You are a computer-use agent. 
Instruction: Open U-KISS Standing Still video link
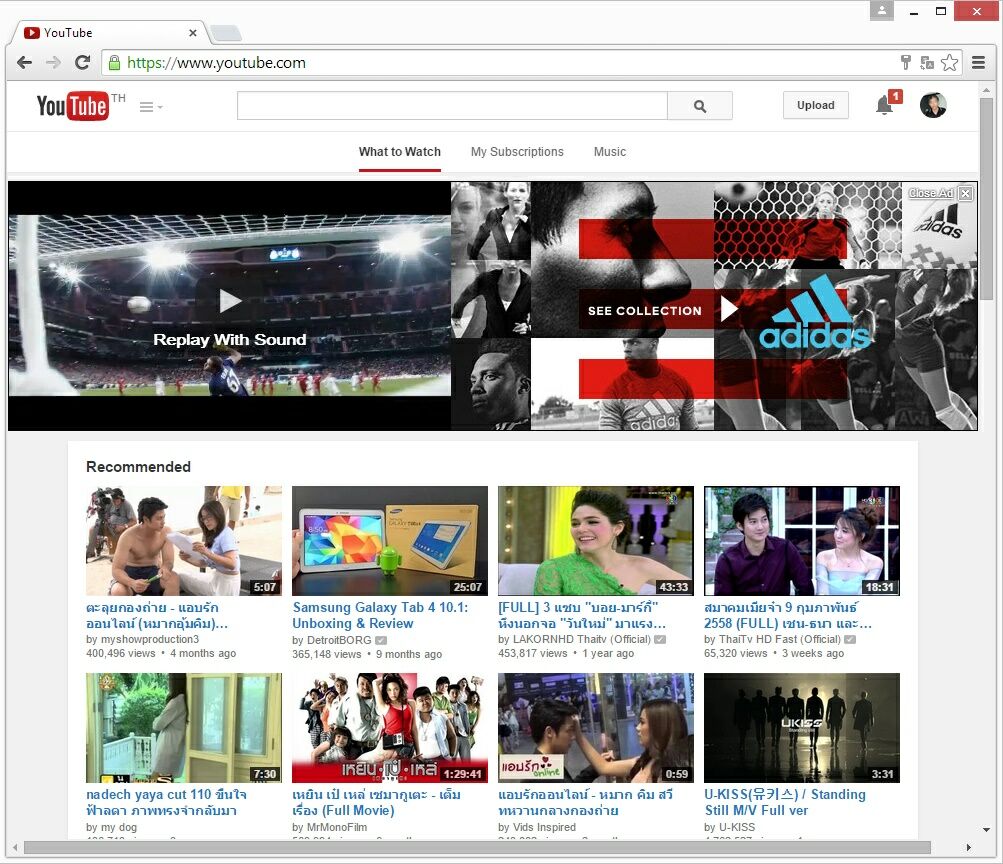tap(784, 802)
